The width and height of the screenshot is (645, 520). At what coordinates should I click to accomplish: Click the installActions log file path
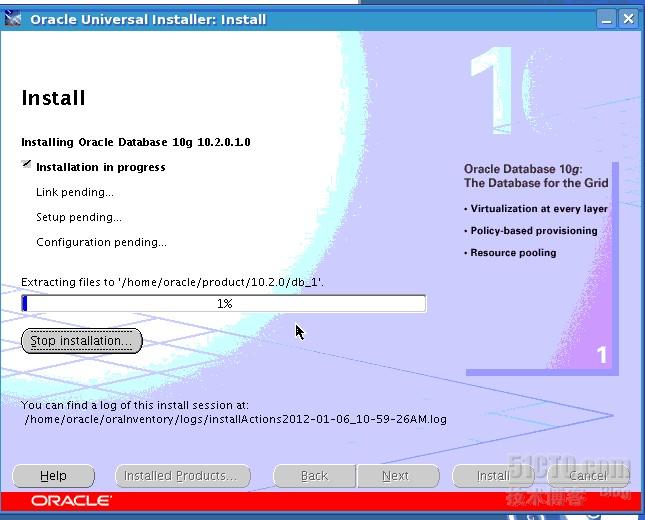pos(236,419)
